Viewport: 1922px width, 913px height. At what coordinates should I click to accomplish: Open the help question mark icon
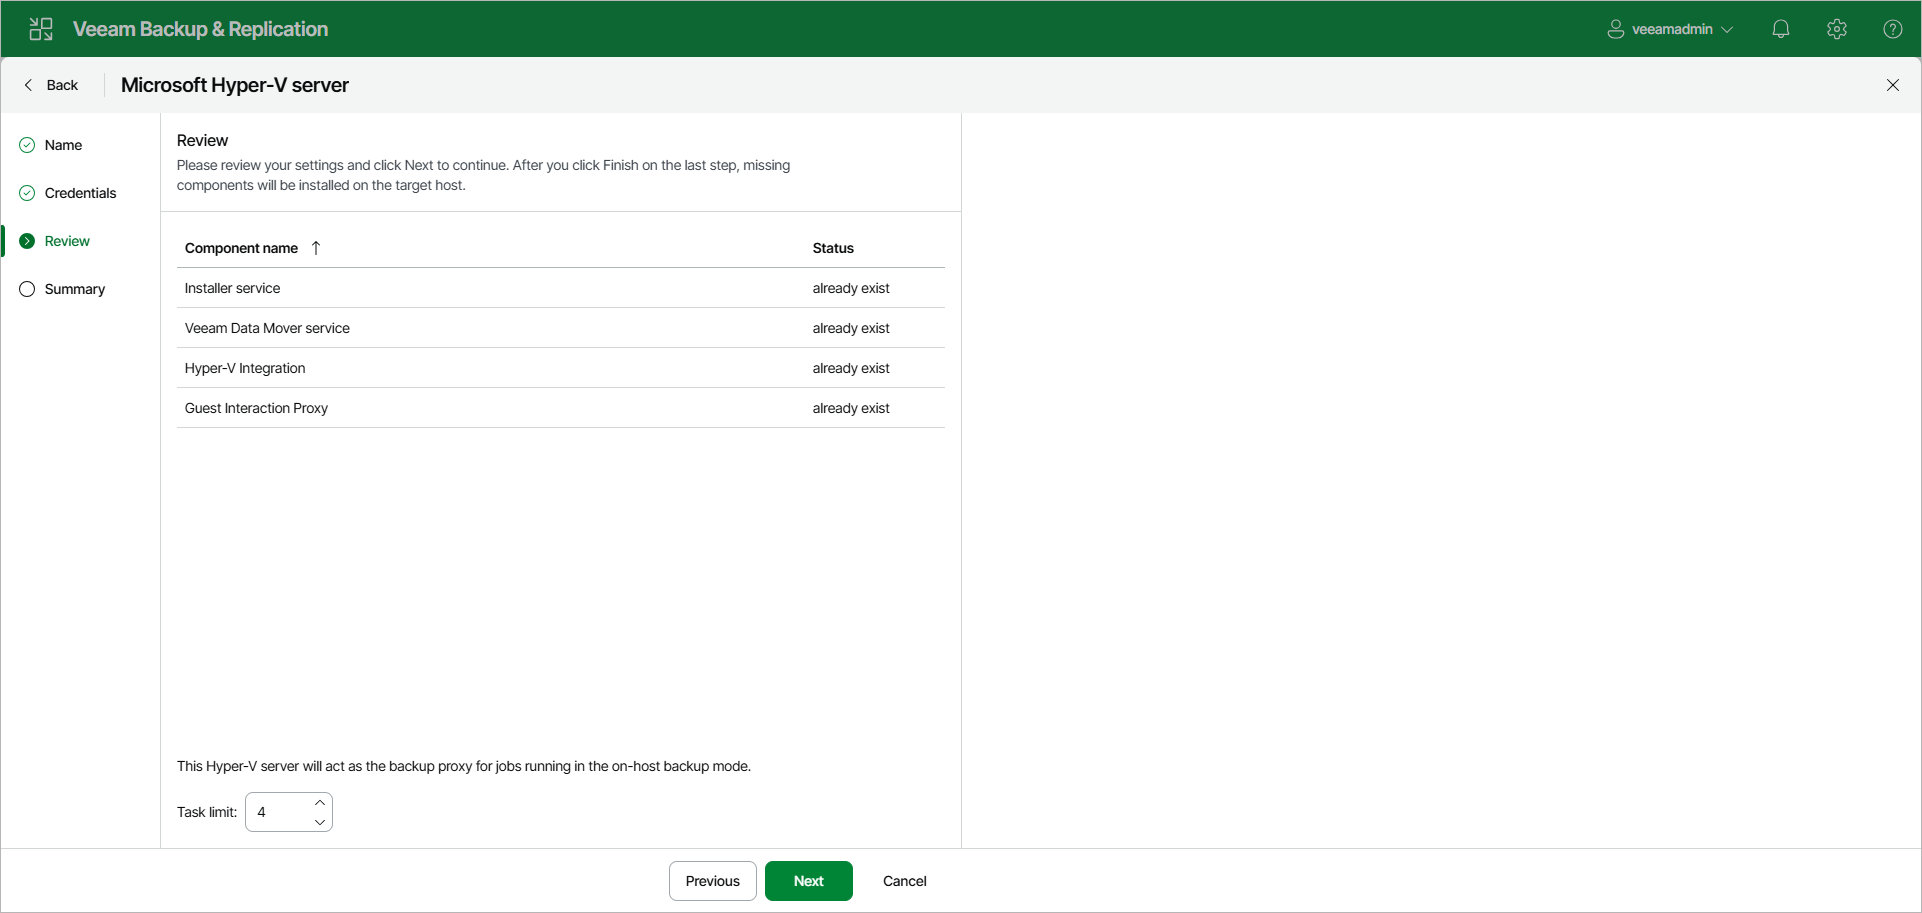click(1893, 29)
